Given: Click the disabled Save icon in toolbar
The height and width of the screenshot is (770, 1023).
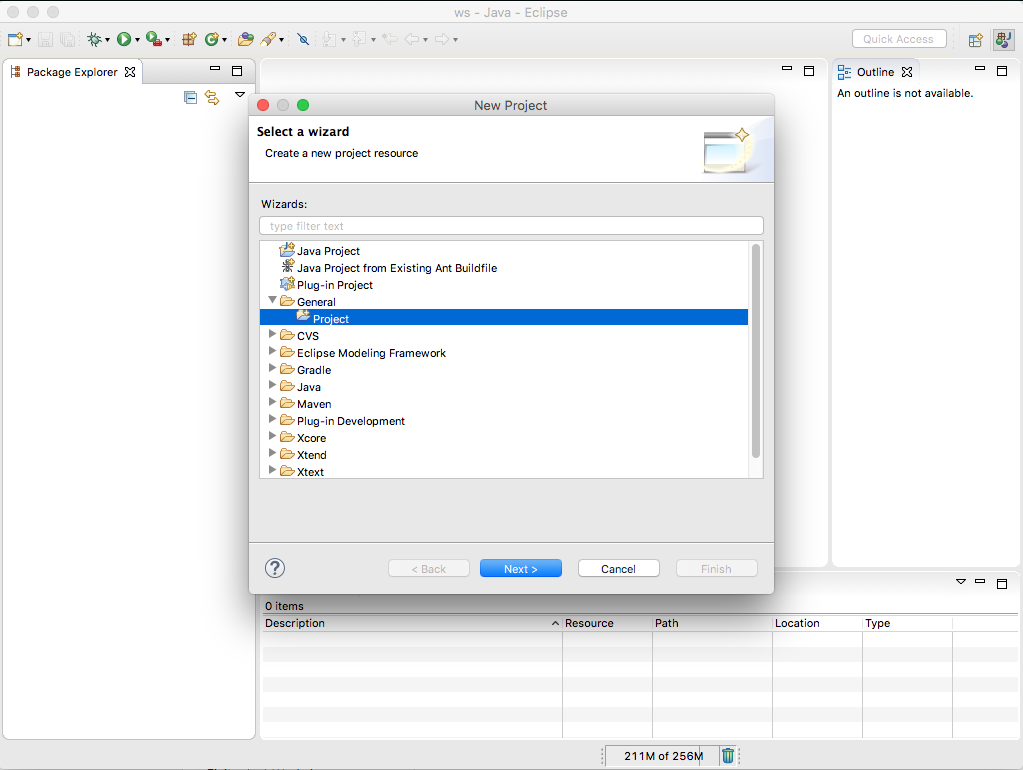Looking at the screenshot, I should [45, 39].
